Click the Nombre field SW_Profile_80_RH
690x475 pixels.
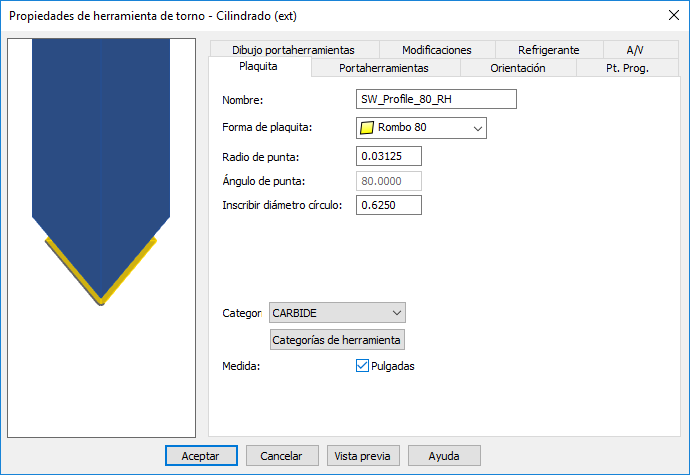coord(436,99)
